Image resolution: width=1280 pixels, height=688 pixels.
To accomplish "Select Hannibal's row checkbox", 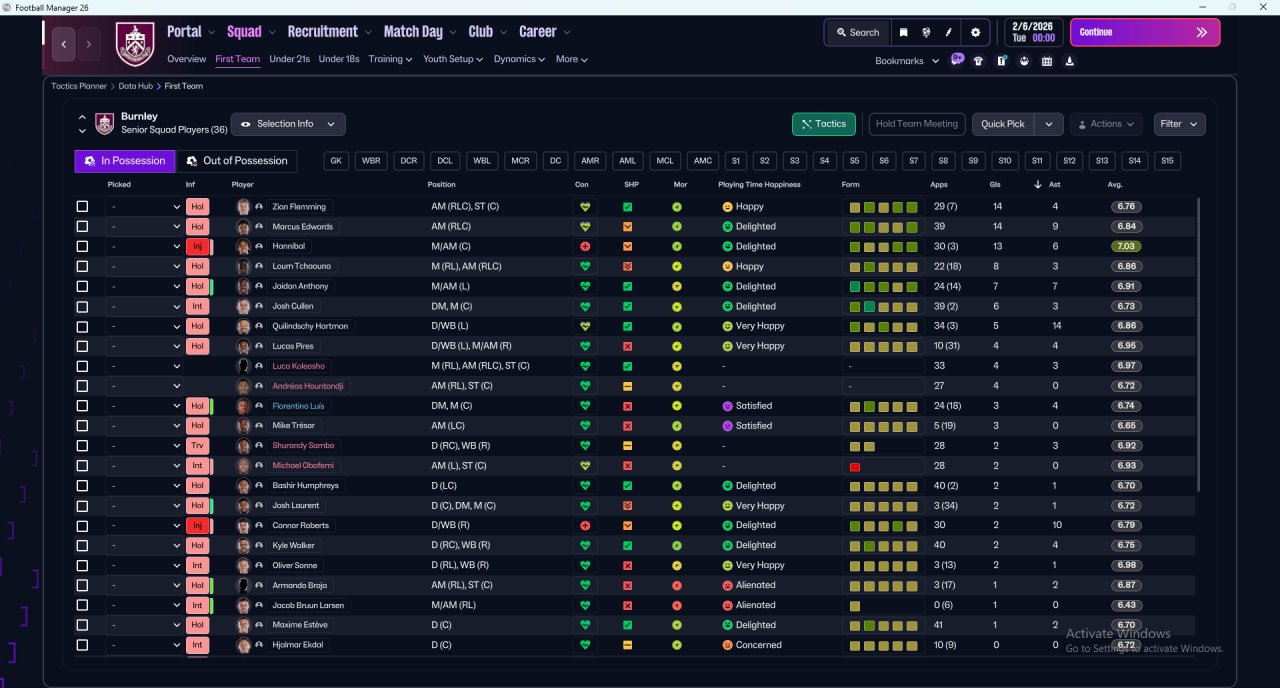I will 82,246.
